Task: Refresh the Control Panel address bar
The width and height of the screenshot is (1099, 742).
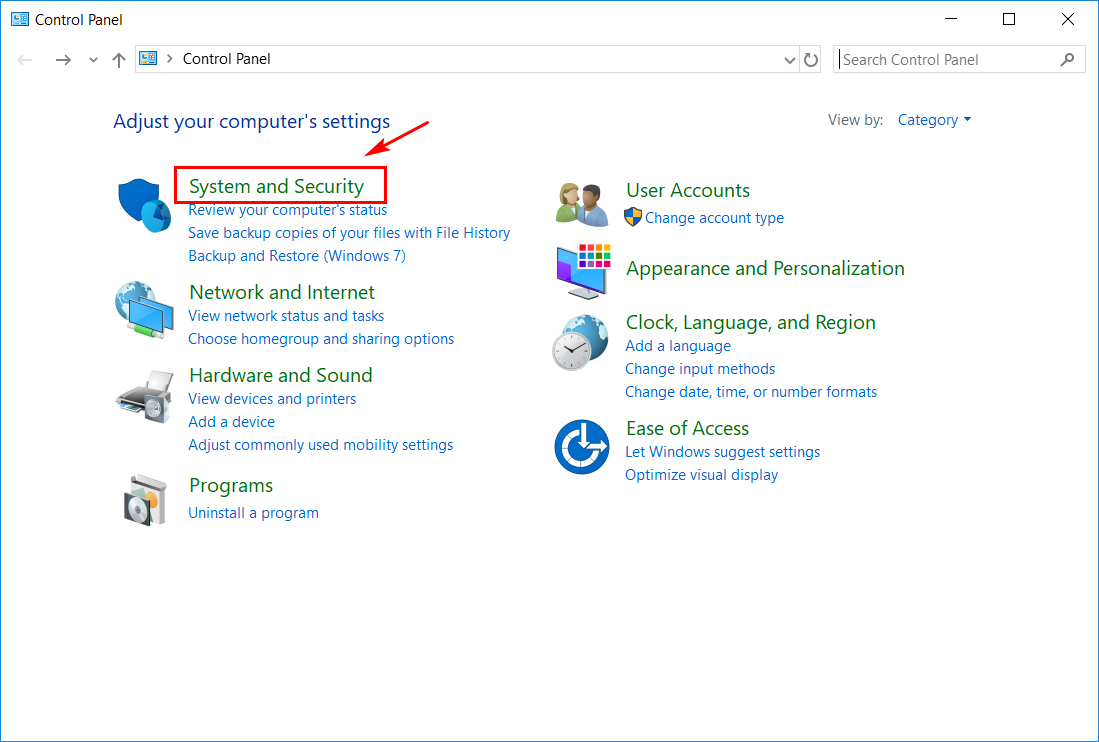Action: [811, 60]
